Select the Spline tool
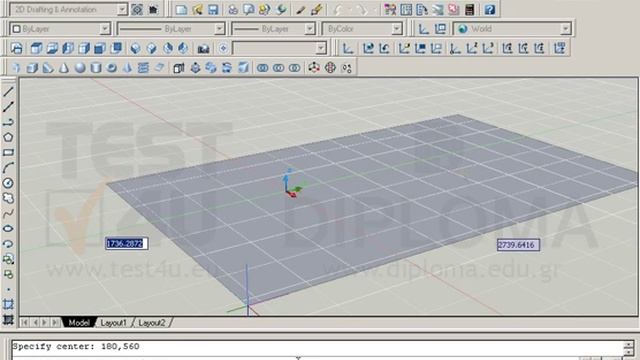The width and height of the screenshot is (640, 360). pyautogui.click(x=8, y=213)
